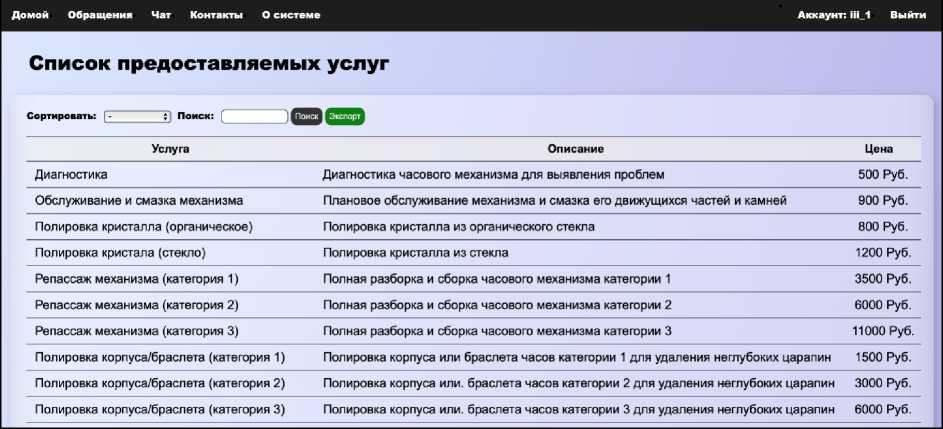This screenshot has height=429, width=943.
Task: Go to Обращения page
Action: (100, 15)
